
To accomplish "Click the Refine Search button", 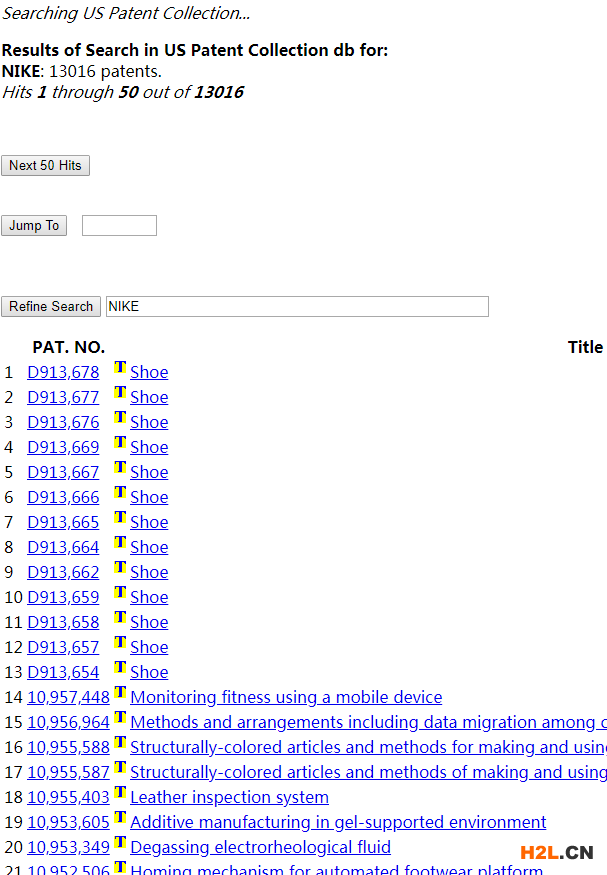I will pyautogui.click(x=51, y=306).
